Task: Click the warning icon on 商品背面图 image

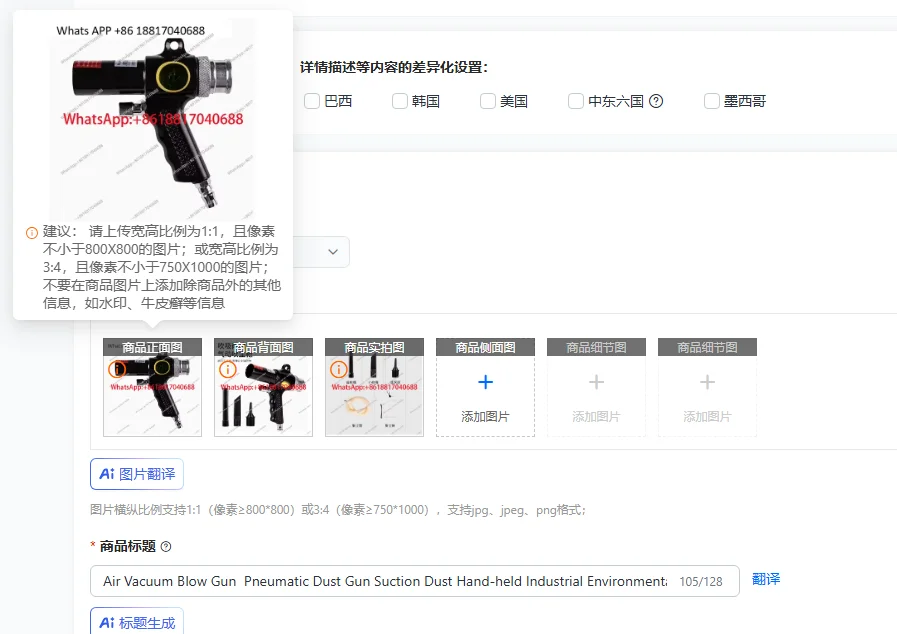Action: pos(227,372)
